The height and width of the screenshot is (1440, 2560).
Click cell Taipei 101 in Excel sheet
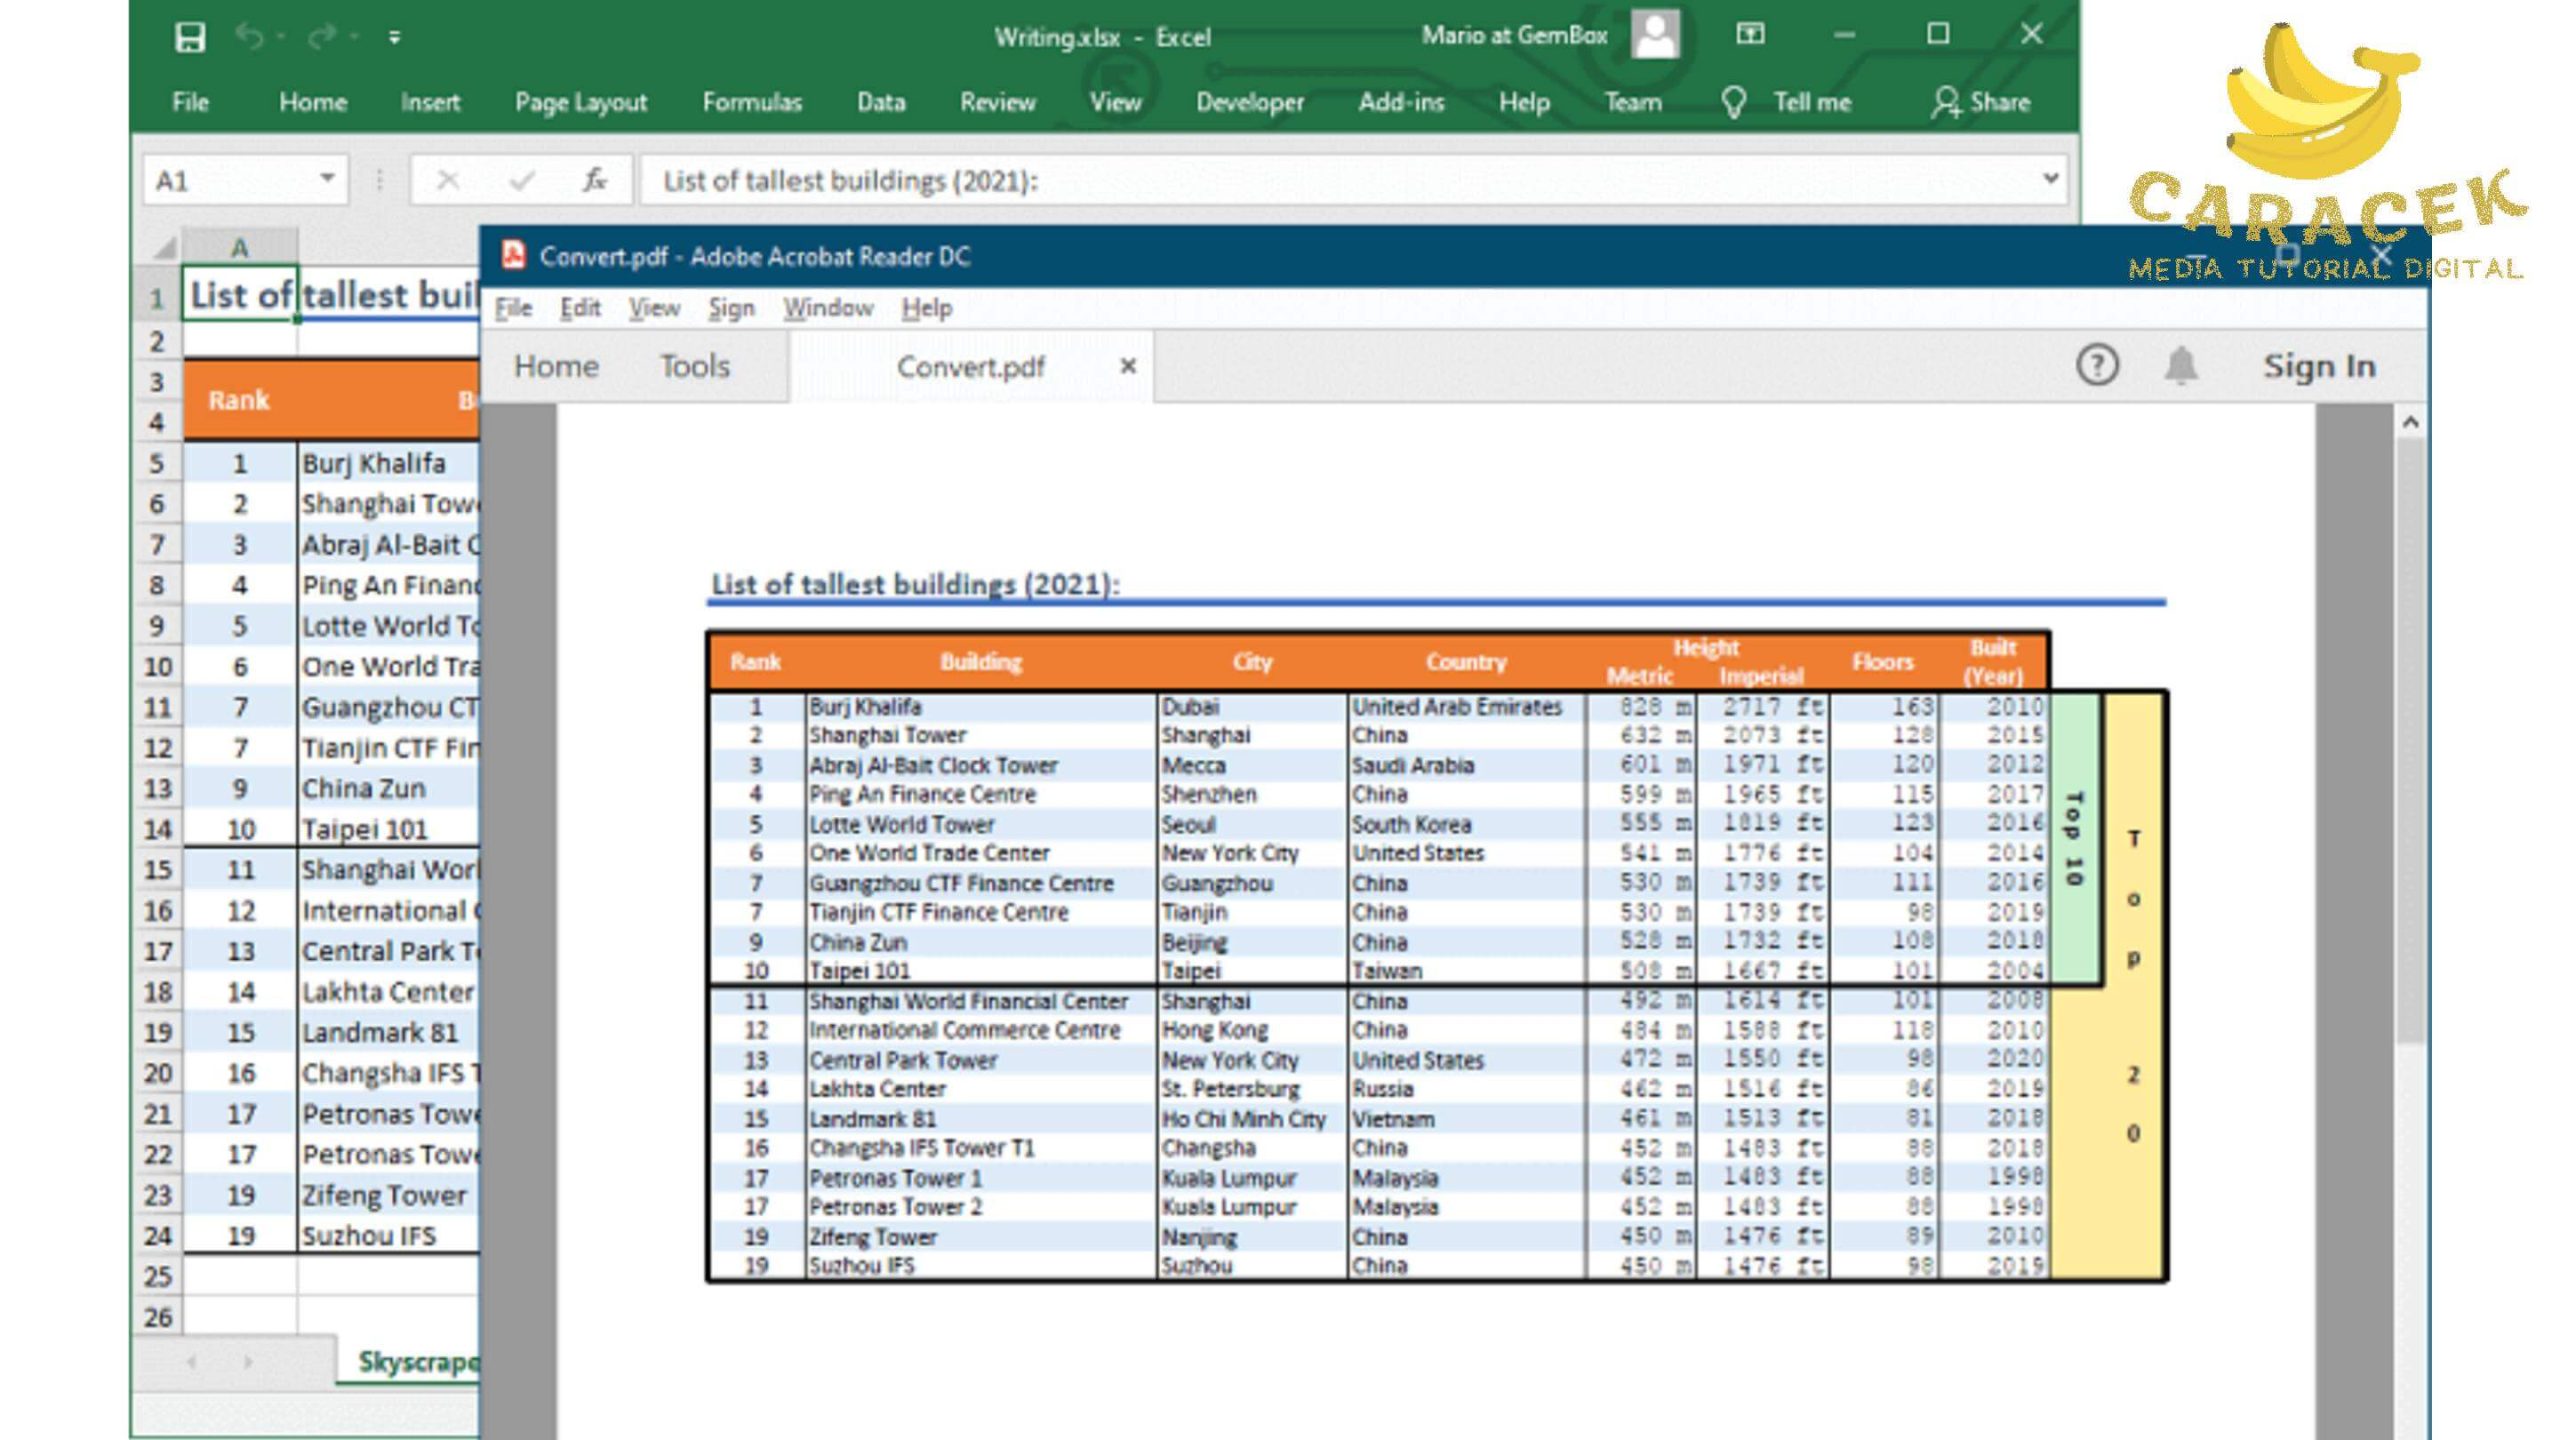(388, 830)
